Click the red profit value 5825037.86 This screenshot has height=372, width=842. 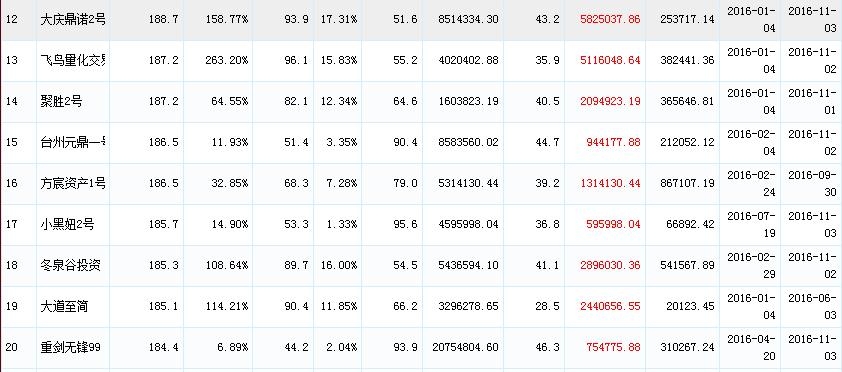tap(610, 20)
